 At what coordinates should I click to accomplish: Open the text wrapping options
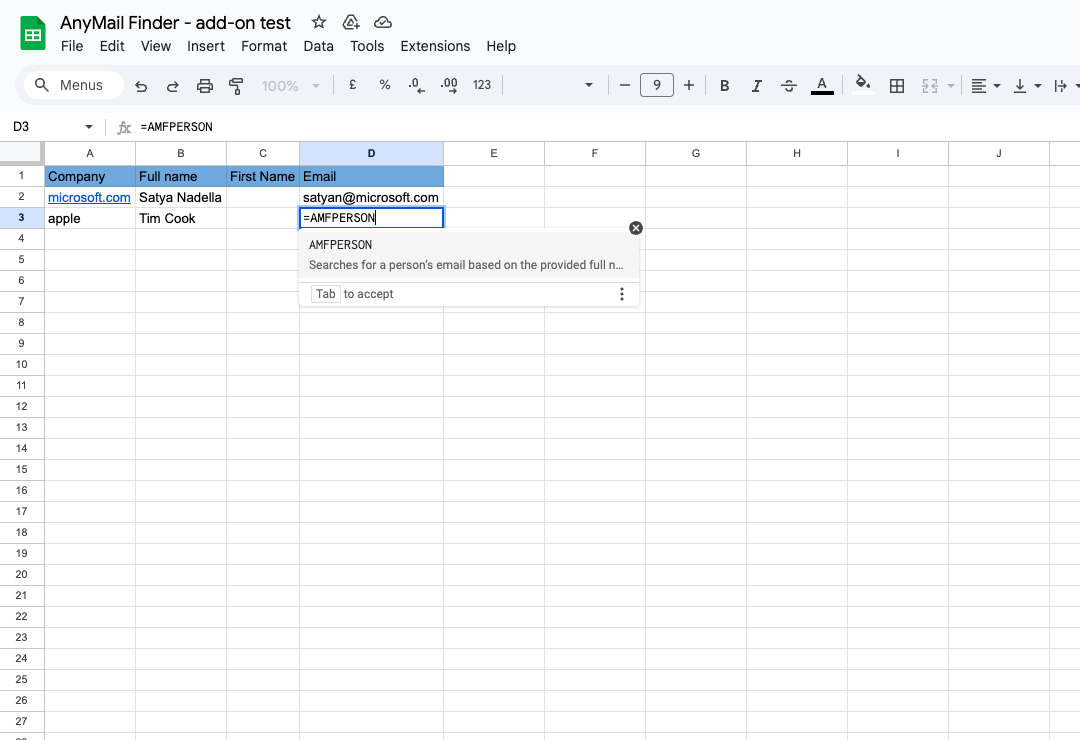click(x=1065, y=85)
